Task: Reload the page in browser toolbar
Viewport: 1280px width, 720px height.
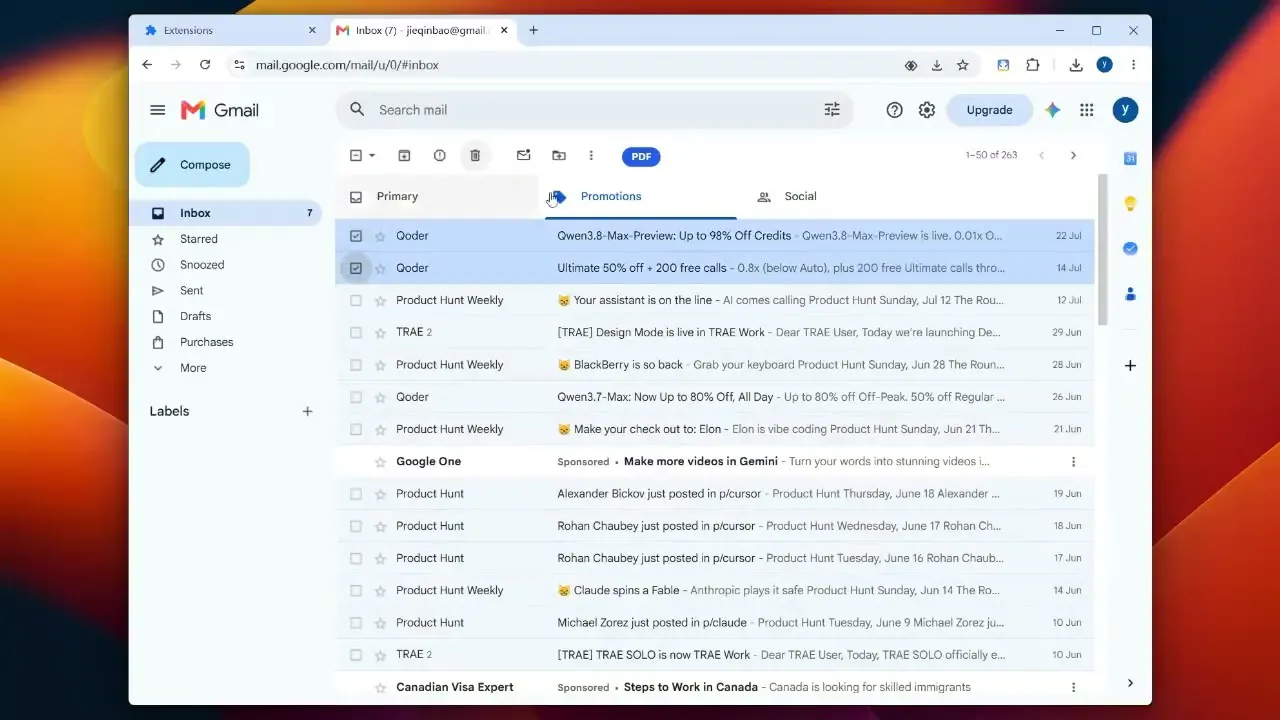Action: 205,65
